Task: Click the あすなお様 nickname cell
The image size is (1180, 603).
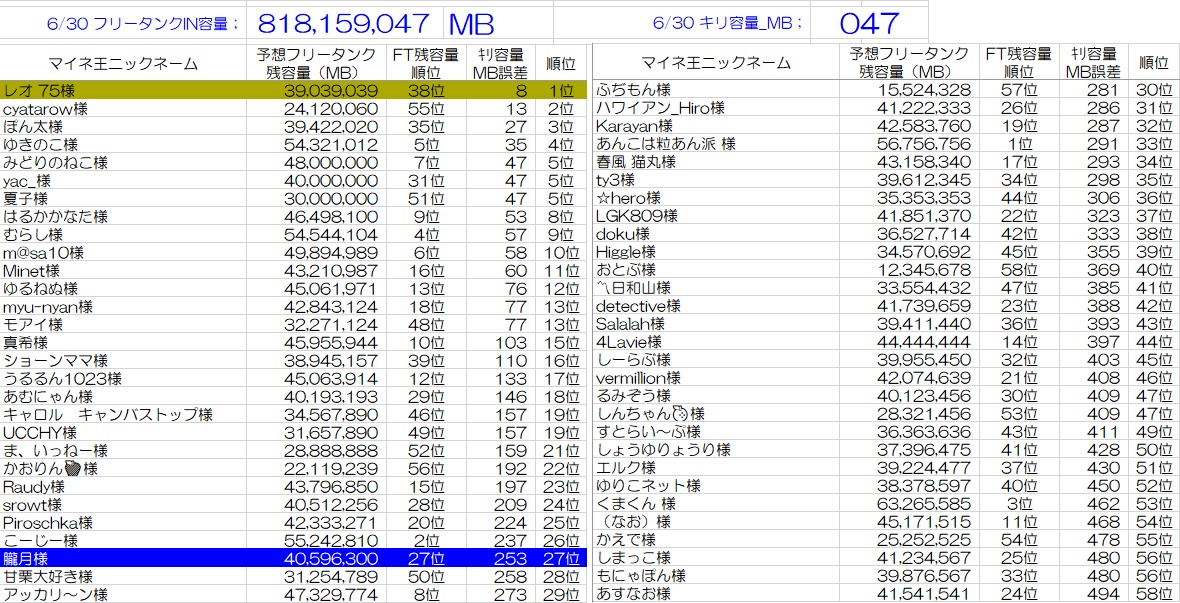Action: [715, 593]
